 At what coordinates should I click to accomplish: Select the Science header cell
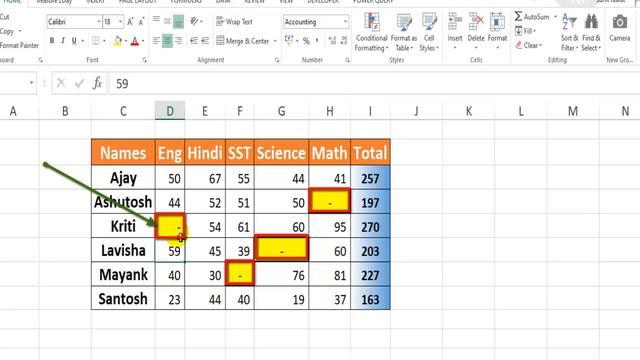click(x=281, y=153)
